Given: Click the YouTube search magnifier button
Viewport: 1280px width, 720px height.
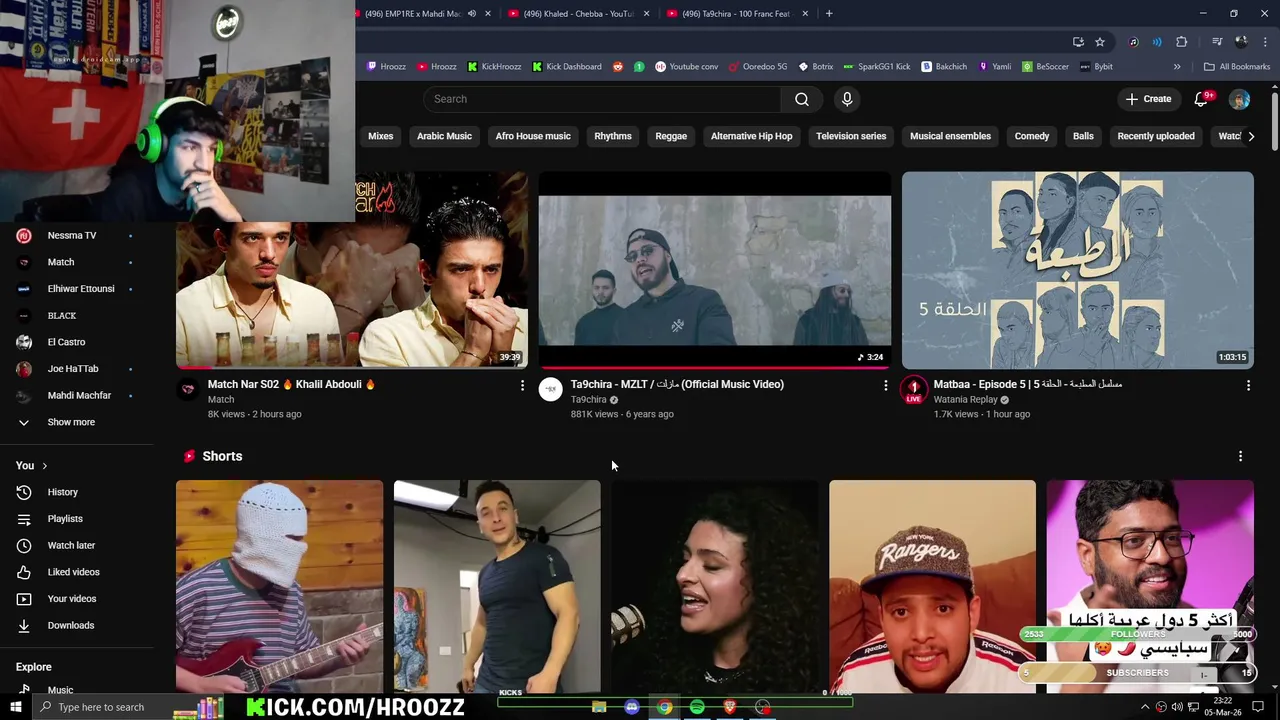Looking at the screenshot, I should tap(802, 99).
